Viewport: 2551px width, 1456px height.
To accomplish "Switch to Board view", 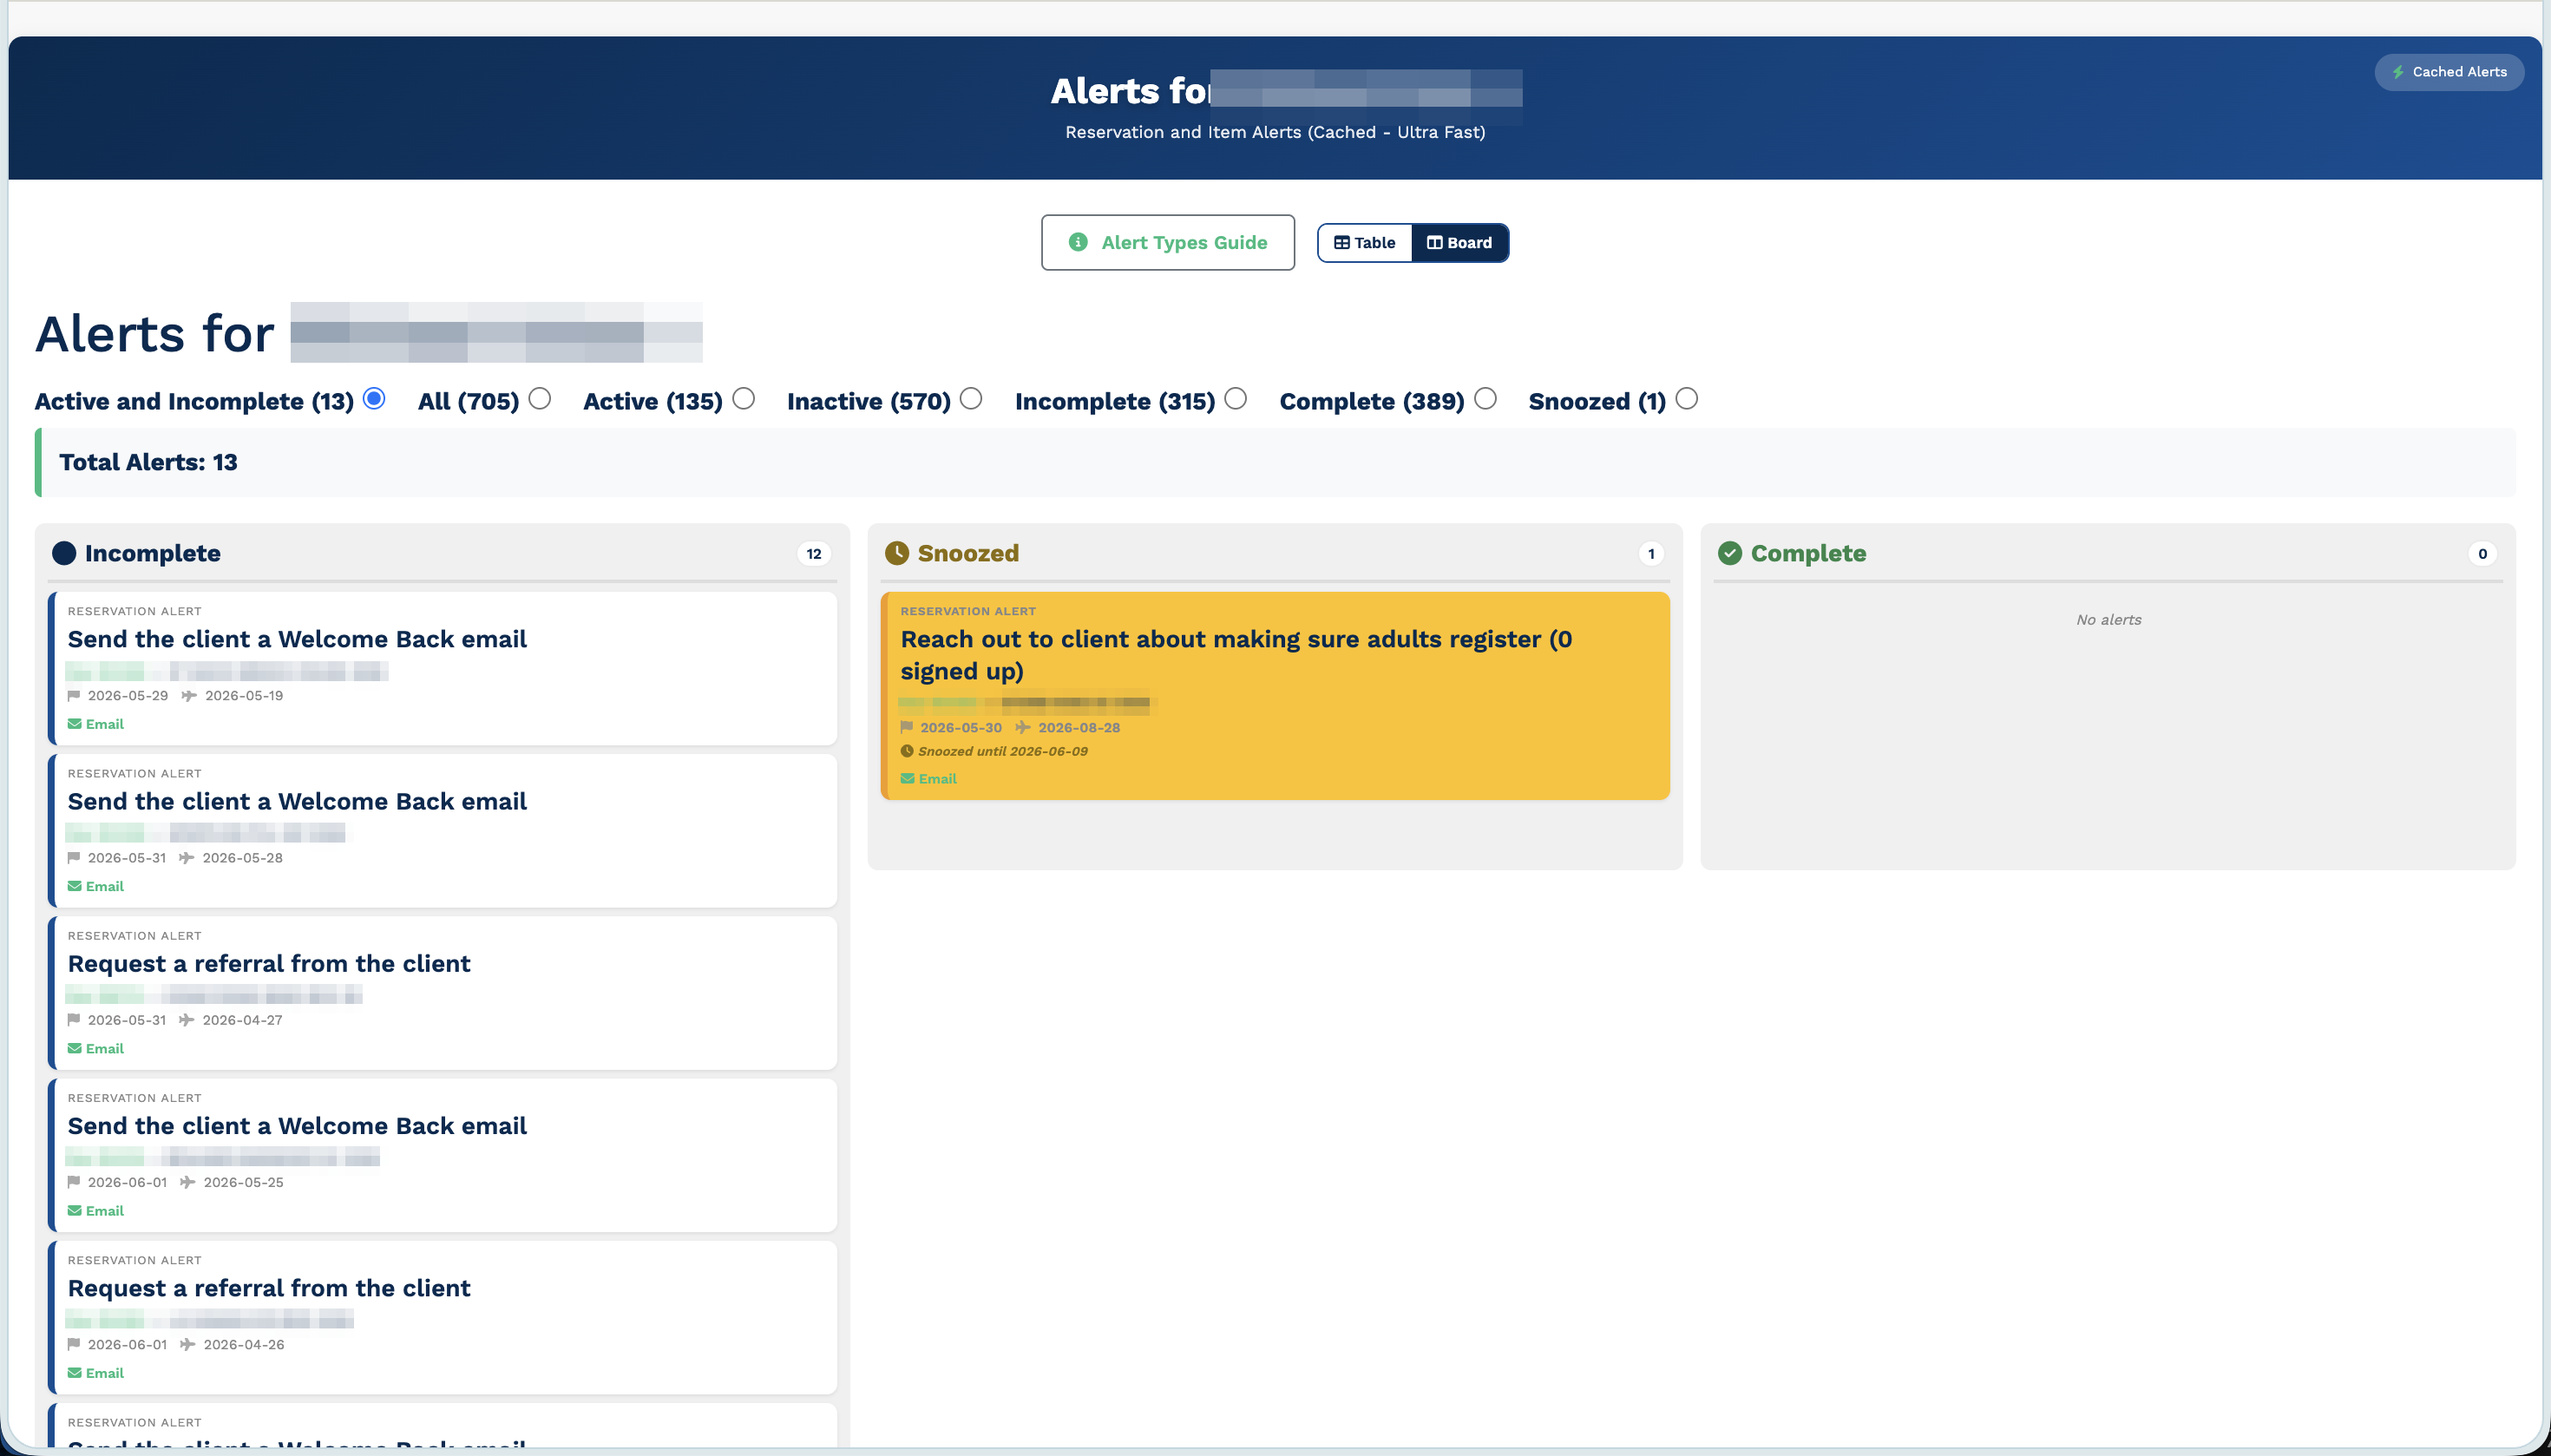I will [x=1459, y=243].
